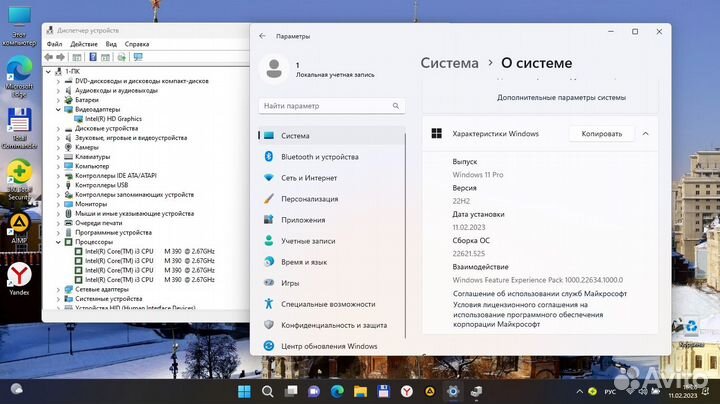The image size is (720, 404).
Task: Click Копировать button
Action: point(602,134)
